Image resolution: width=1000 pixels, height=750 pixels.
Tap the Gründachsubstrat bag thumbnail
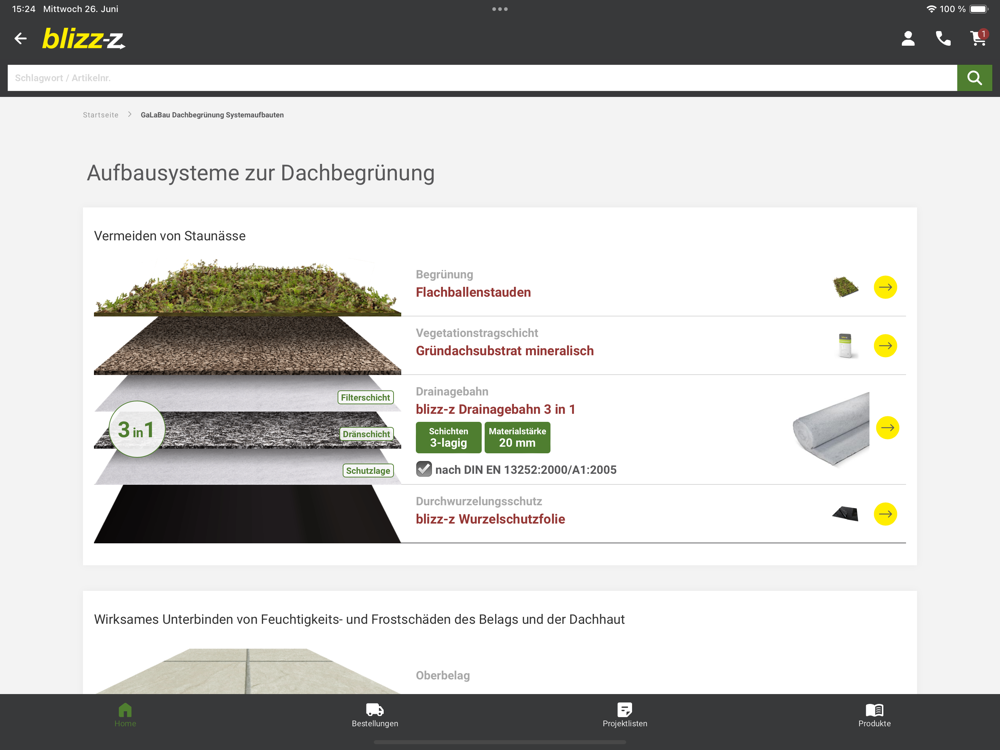click(846, 346)
